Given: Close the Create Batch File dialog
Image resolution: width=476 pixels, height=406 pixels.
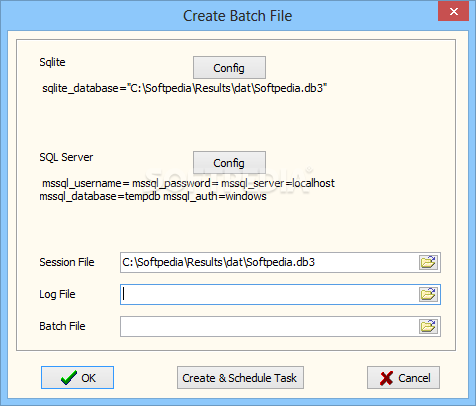Looking at the screenshot, I should [453, 11].
